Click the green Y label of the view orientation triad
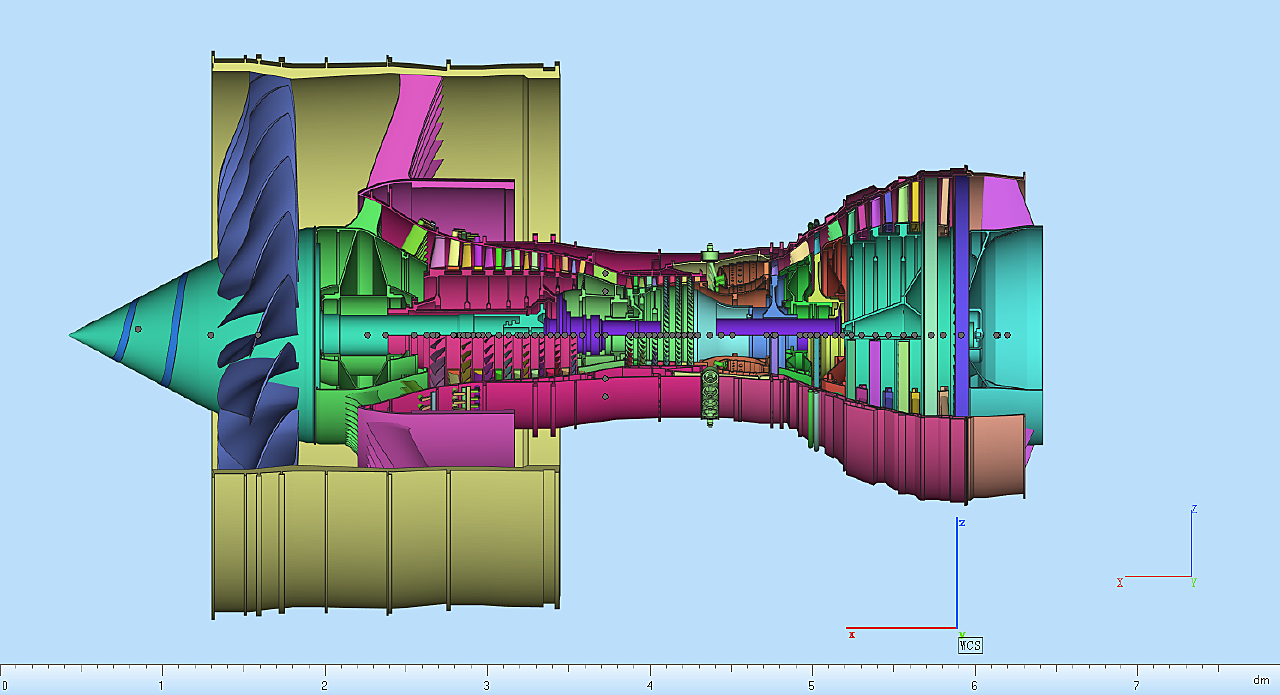This screenshot has height=695, width=1280. tap(1194, 583)
